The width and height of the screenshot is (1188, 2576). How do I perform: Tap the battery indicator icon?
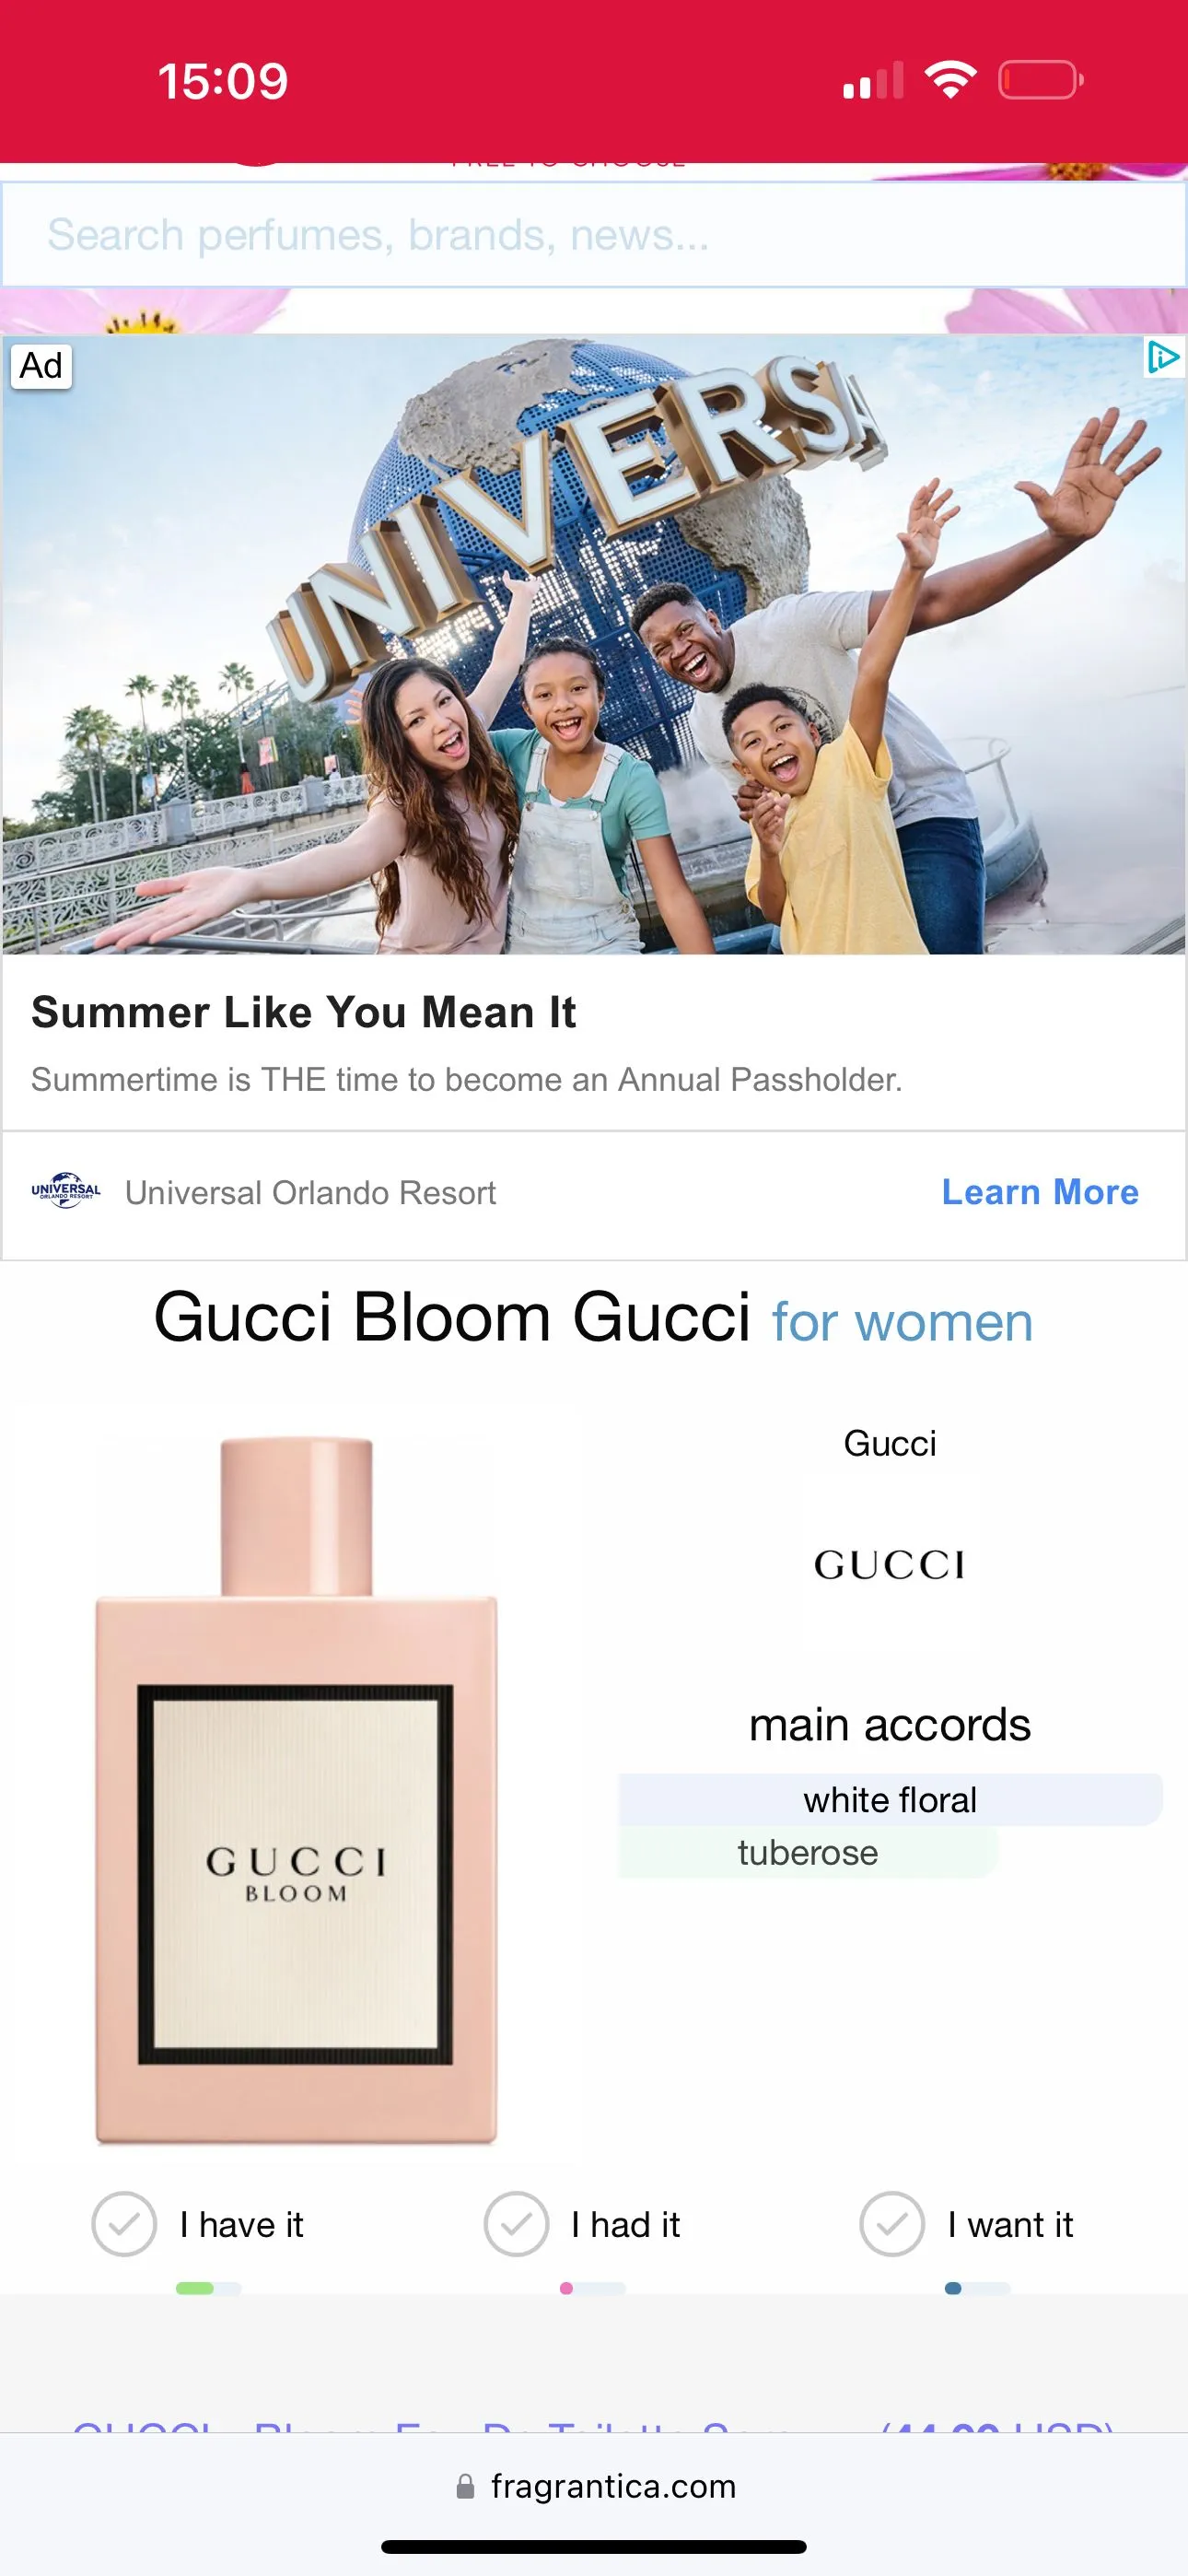coord(1041,80)
